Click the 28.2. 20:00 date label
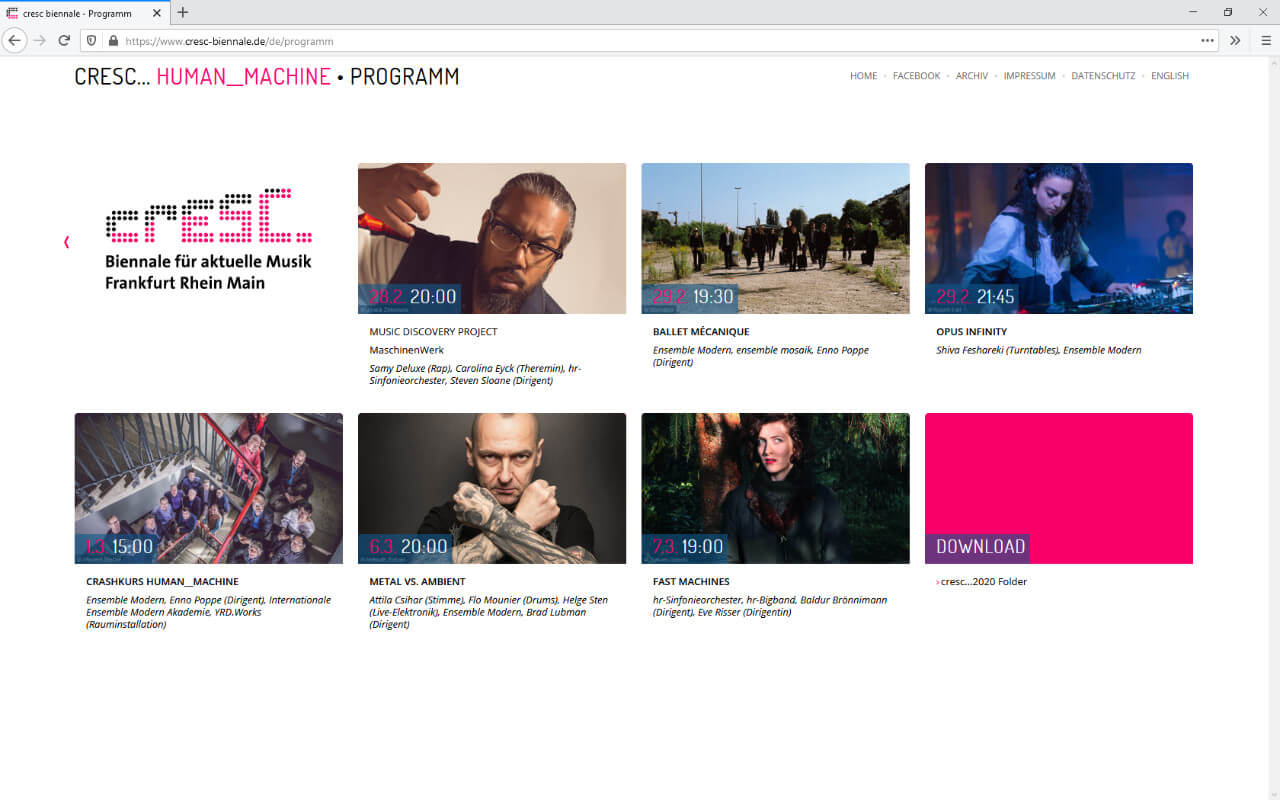1280x800 pixels. 412,297
